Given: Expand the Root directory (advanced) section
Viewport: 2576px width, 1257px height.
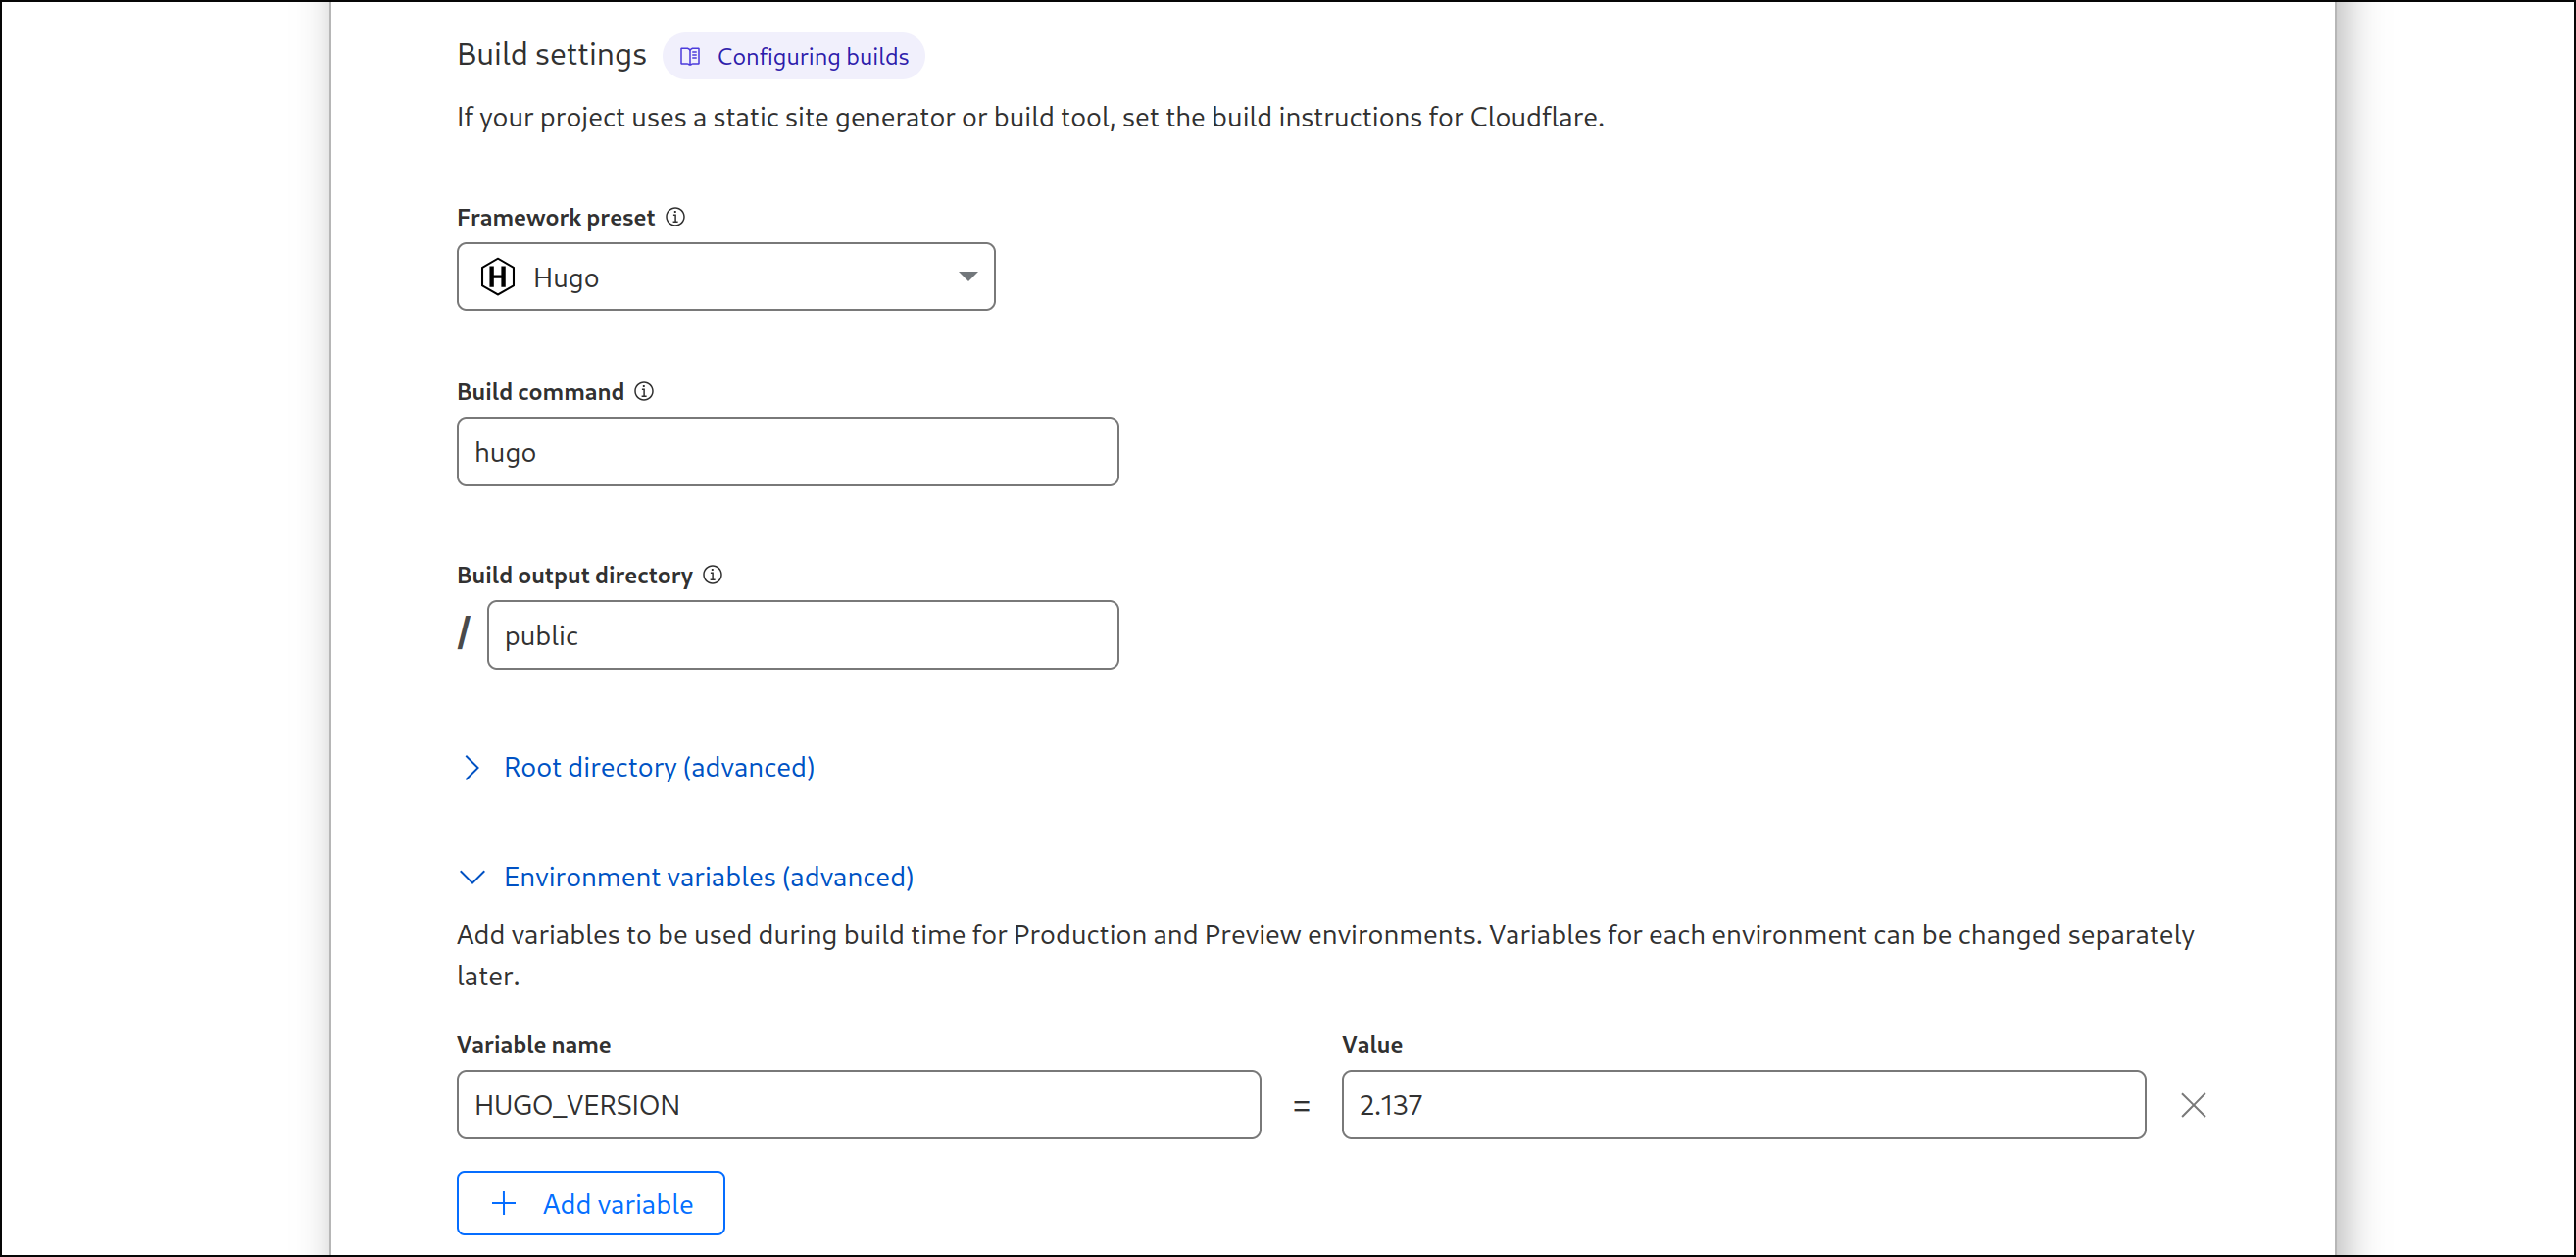Looking at the screenshot, I should (637, 767).
